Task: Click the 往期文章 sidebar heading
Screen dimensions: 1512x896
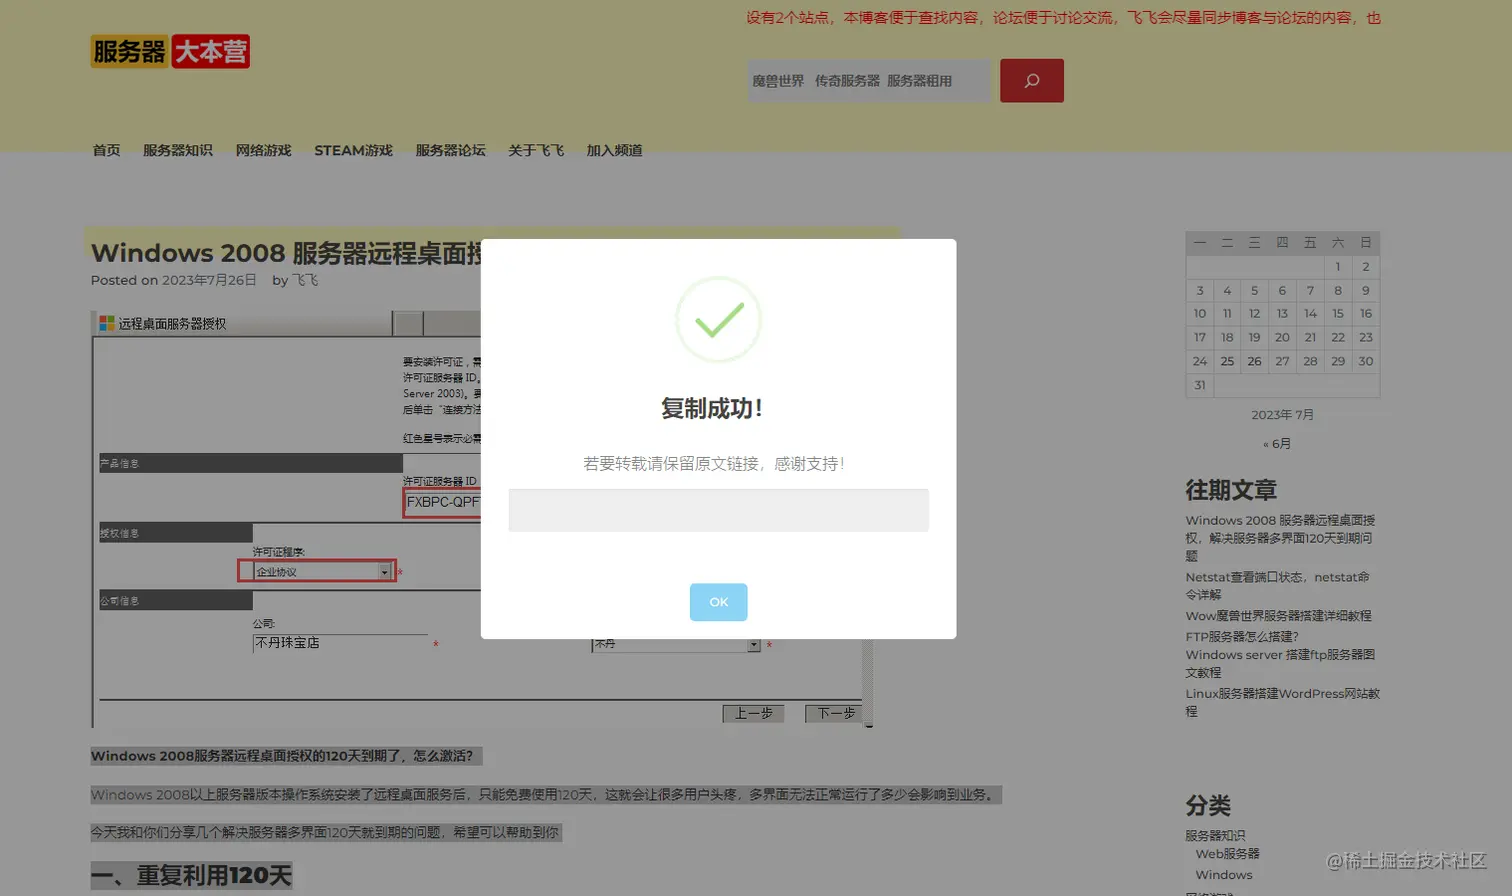Action: point(1231,490)
